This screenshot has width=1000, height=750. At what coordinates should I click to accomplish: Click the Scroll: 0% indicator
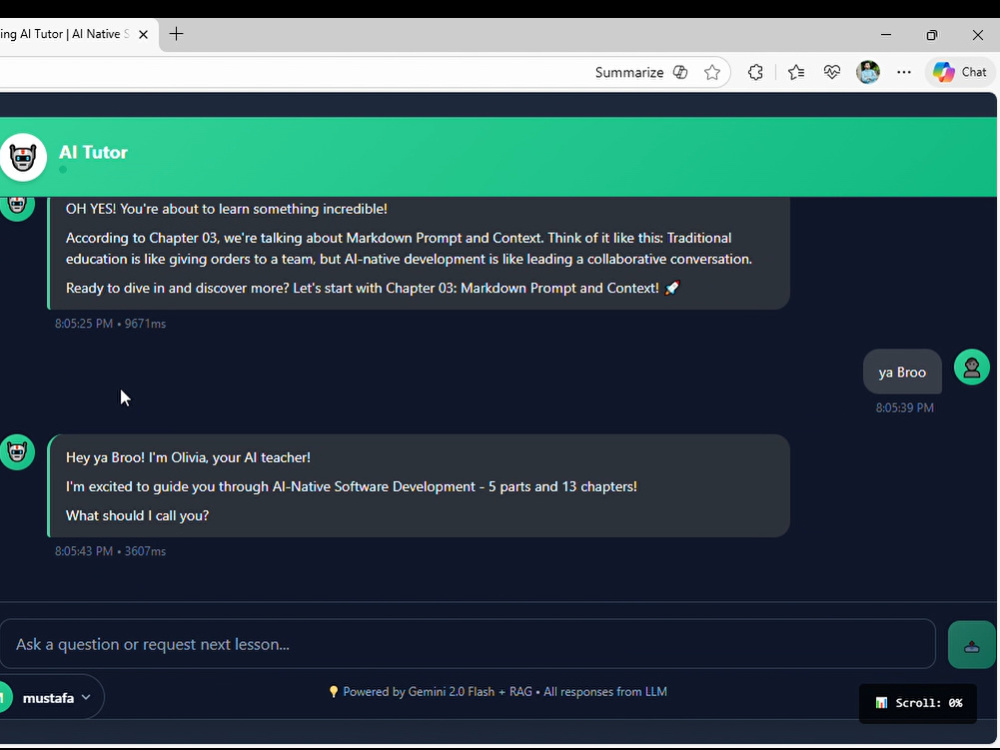tap(918, 703)
